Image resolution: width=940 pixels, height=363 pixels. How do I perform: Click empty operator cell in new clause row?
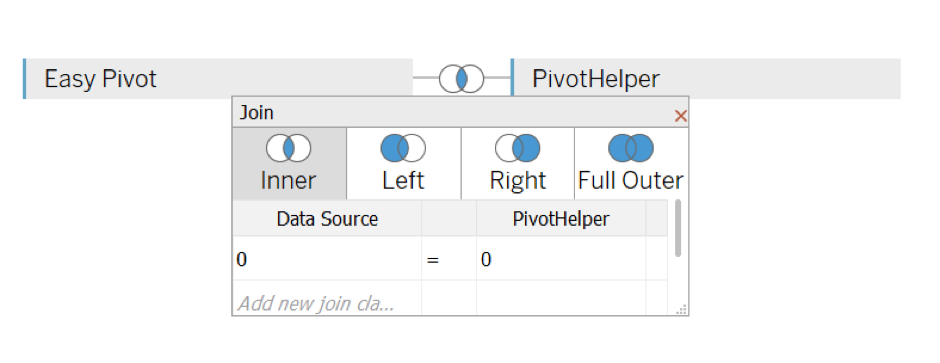tap(449, 298)
